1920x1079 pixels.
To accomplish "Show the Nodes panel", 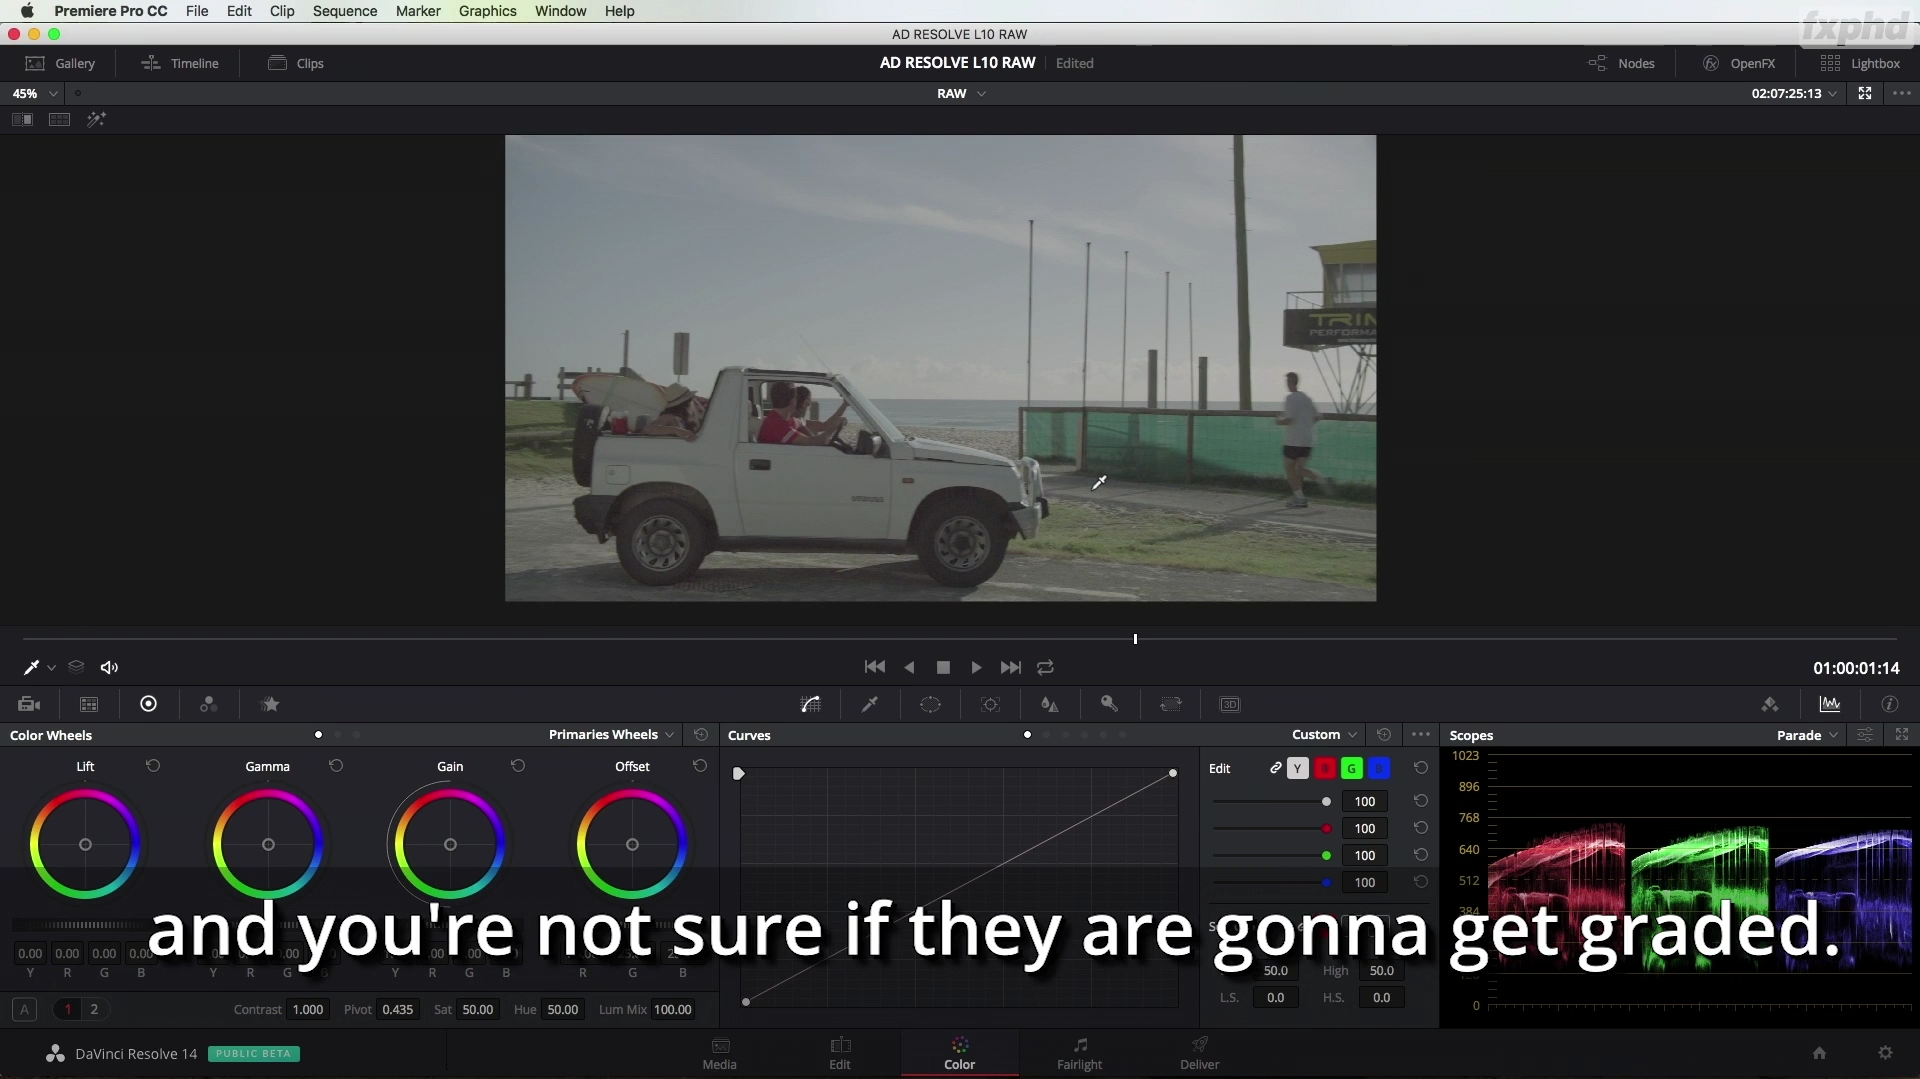I will click(x=1621, y=63).
